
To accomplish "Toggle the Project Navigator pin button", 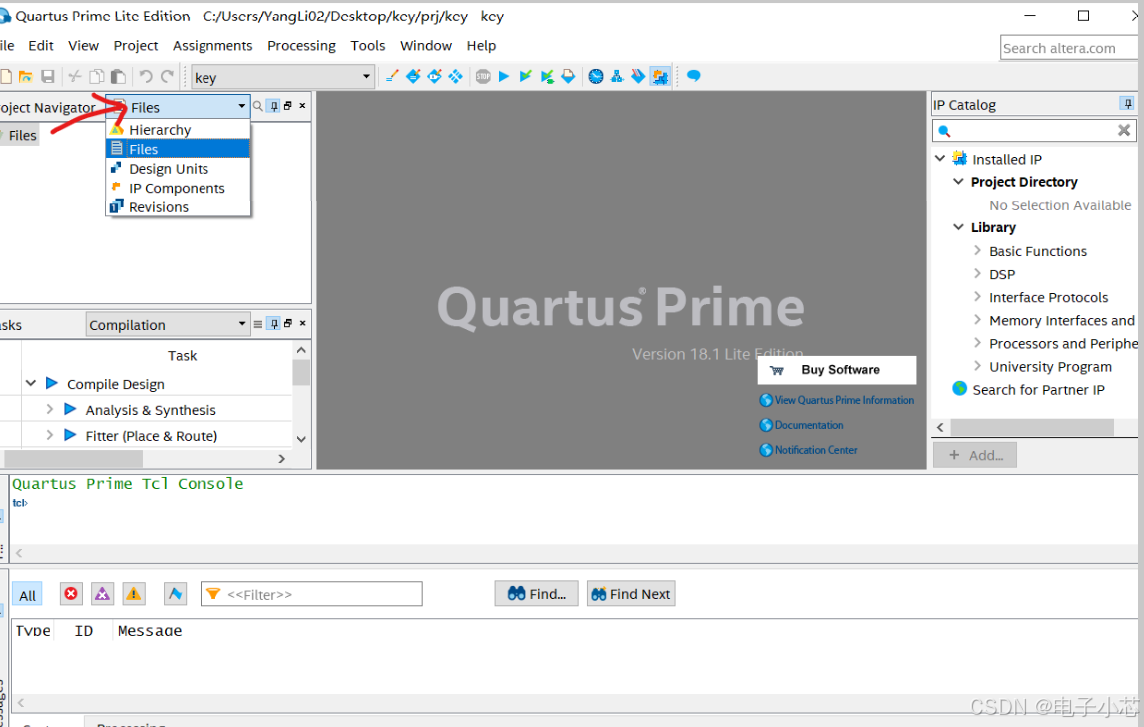I will tap(274, 106).
